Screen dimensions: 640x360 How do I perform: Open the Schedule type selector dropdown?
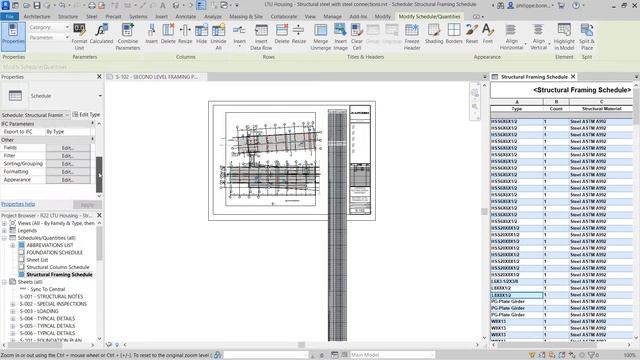click(x=100, y=96)
